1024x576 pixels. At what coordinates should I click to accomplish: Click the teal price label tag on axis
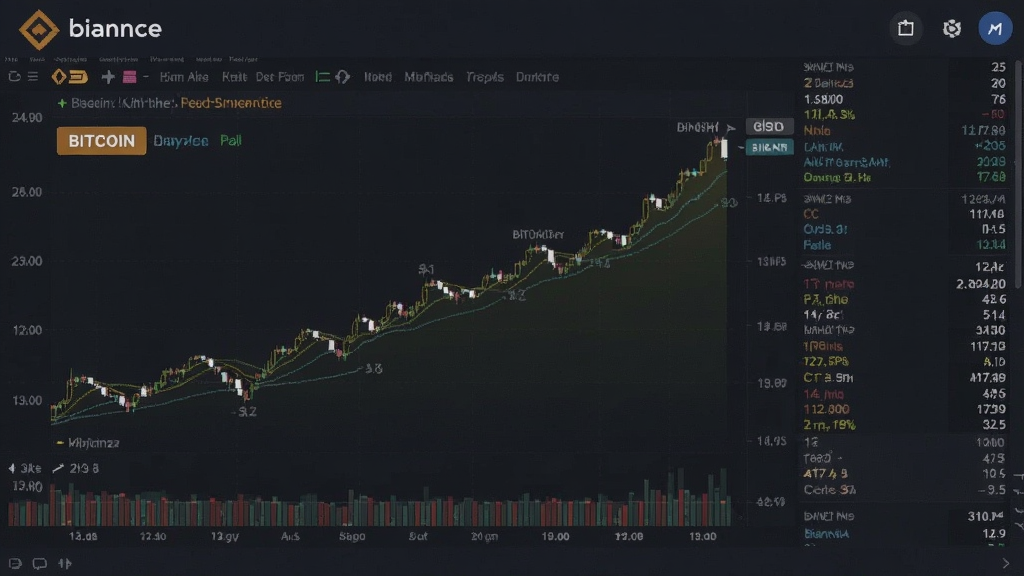point(769,148)
